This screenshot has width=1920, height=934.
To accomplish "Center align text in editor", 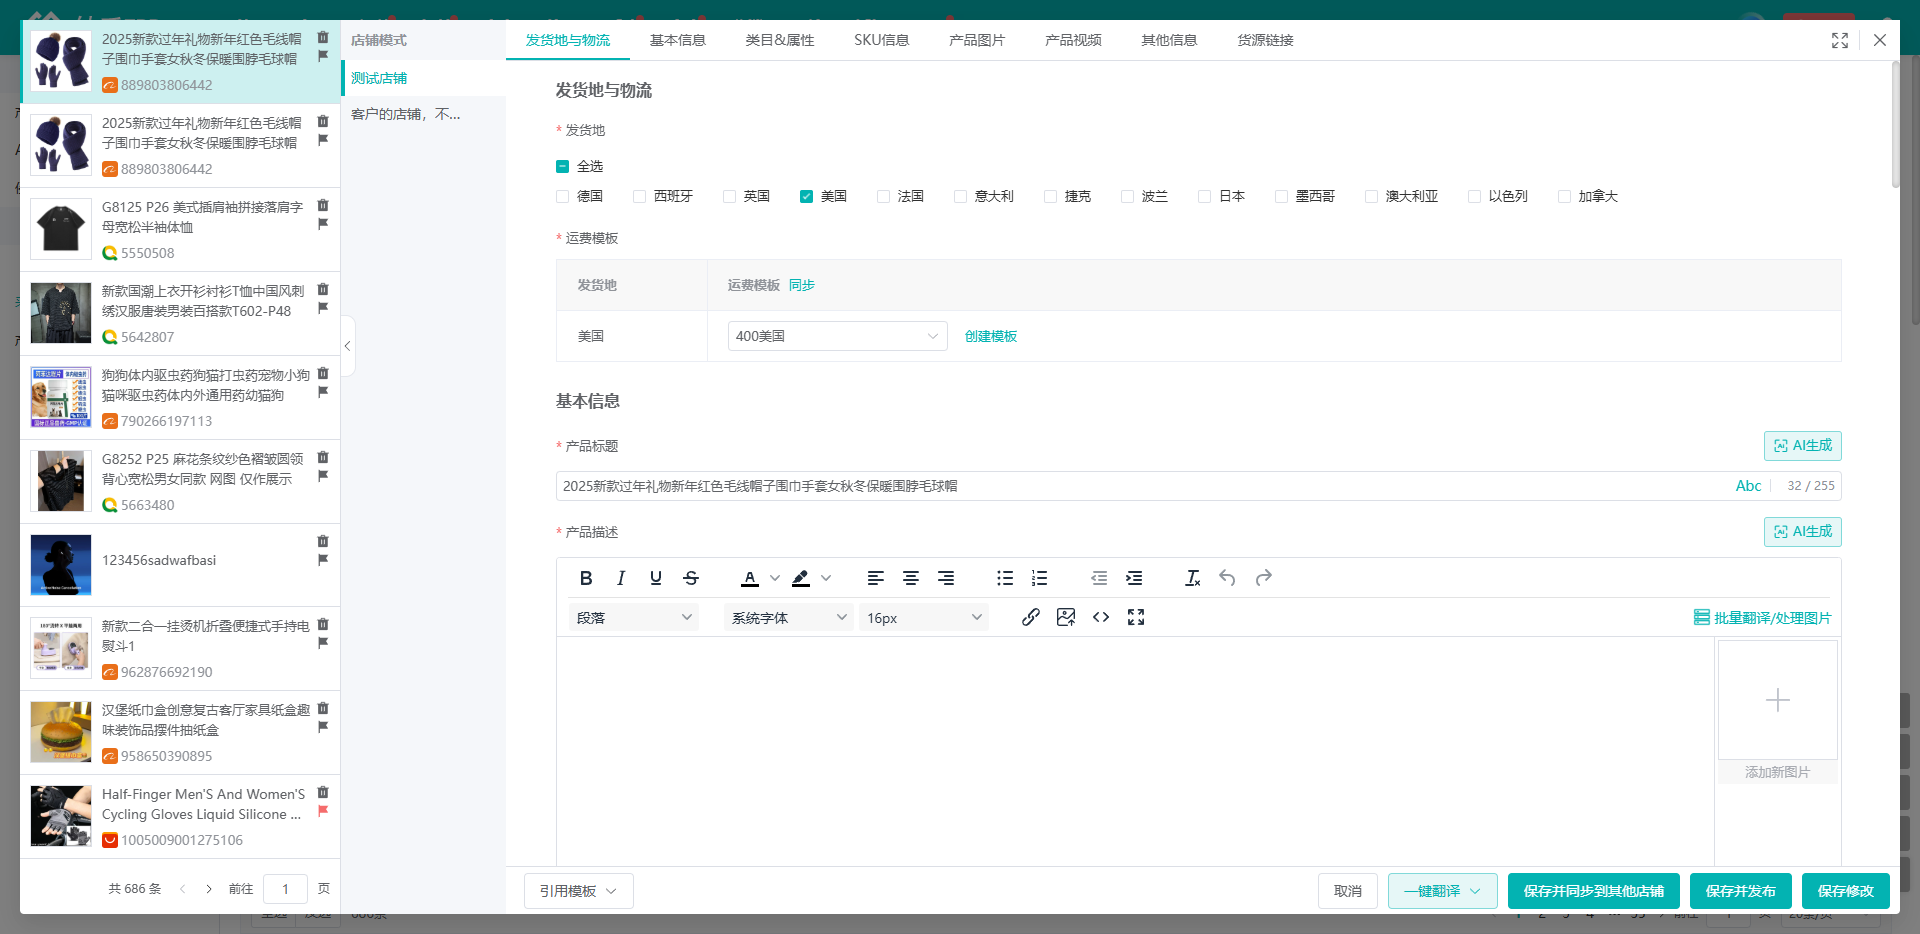I will click(910, 578).
